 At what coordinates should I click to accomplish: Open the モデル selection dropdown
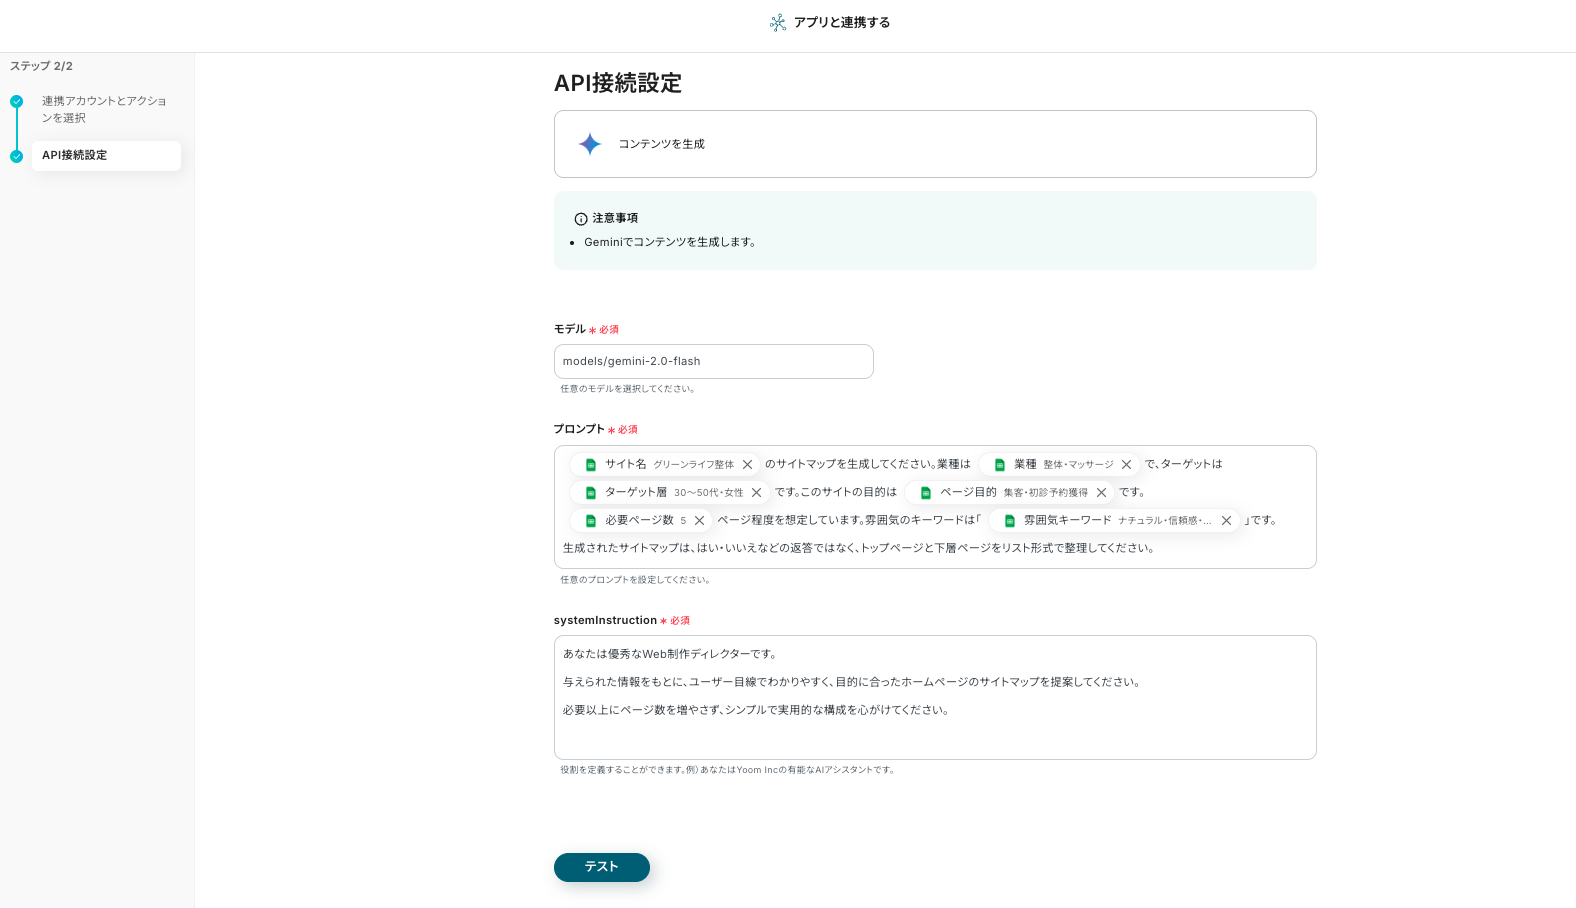(x=713, y=362)
